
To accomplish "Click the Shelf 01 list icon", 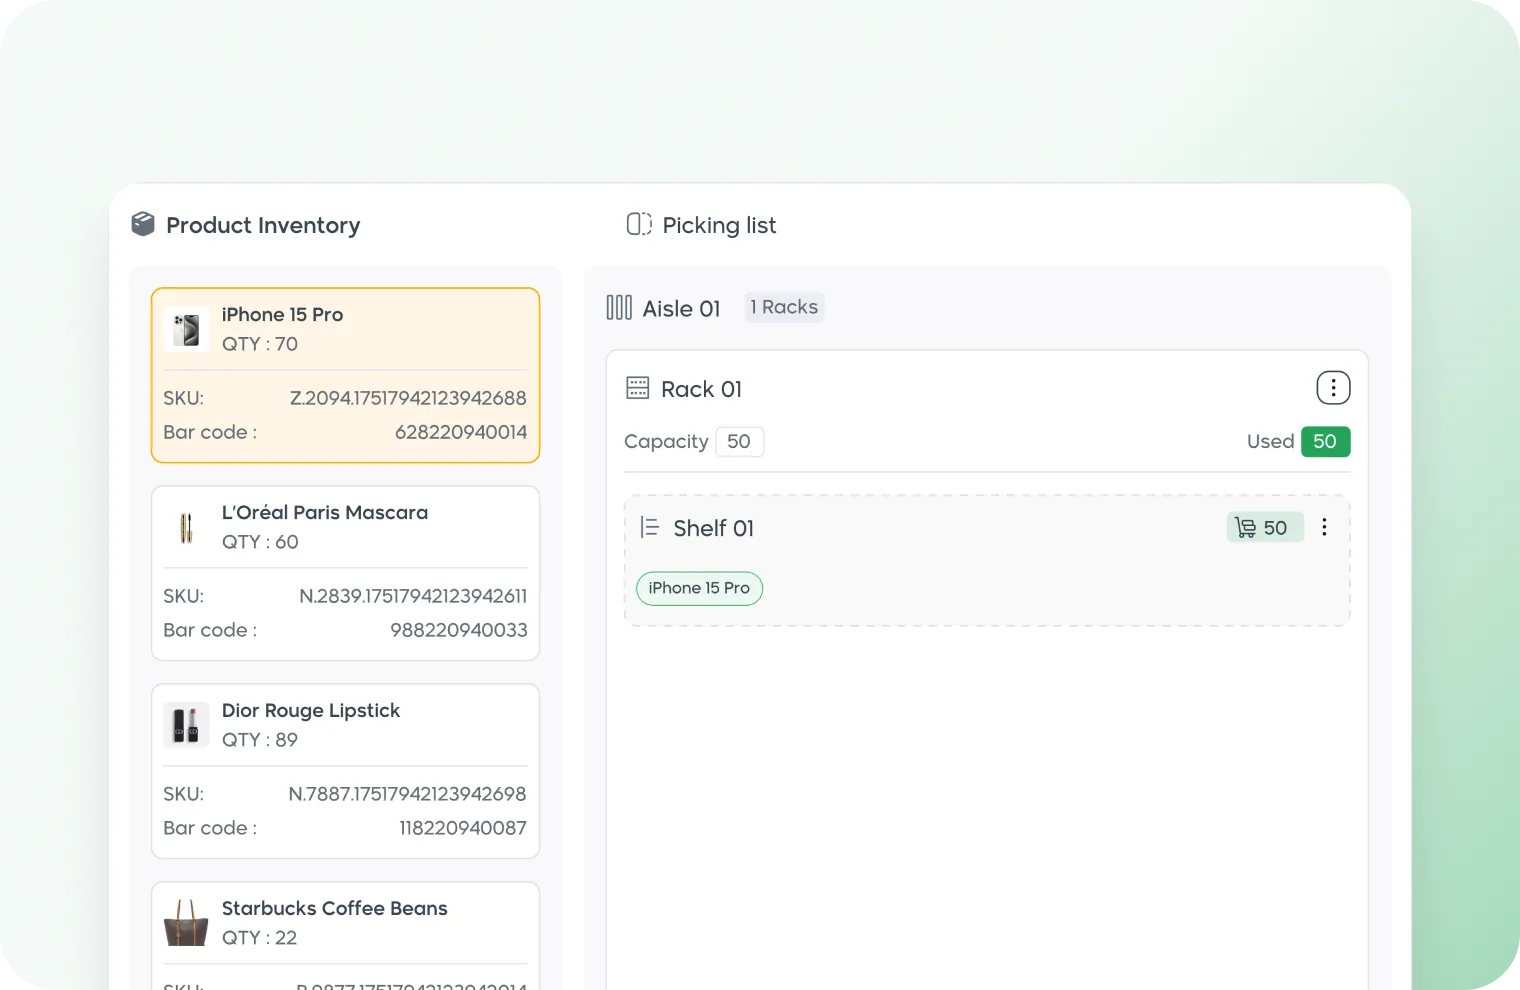I will click(x=650, y=527).
